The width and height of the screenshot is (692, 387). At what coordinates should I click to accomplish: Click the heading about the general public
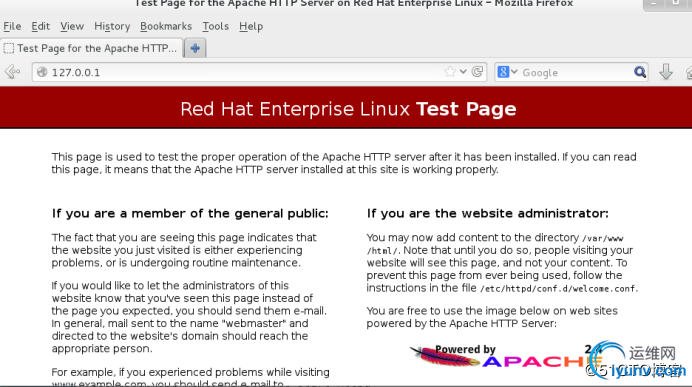tap(190, 214)
